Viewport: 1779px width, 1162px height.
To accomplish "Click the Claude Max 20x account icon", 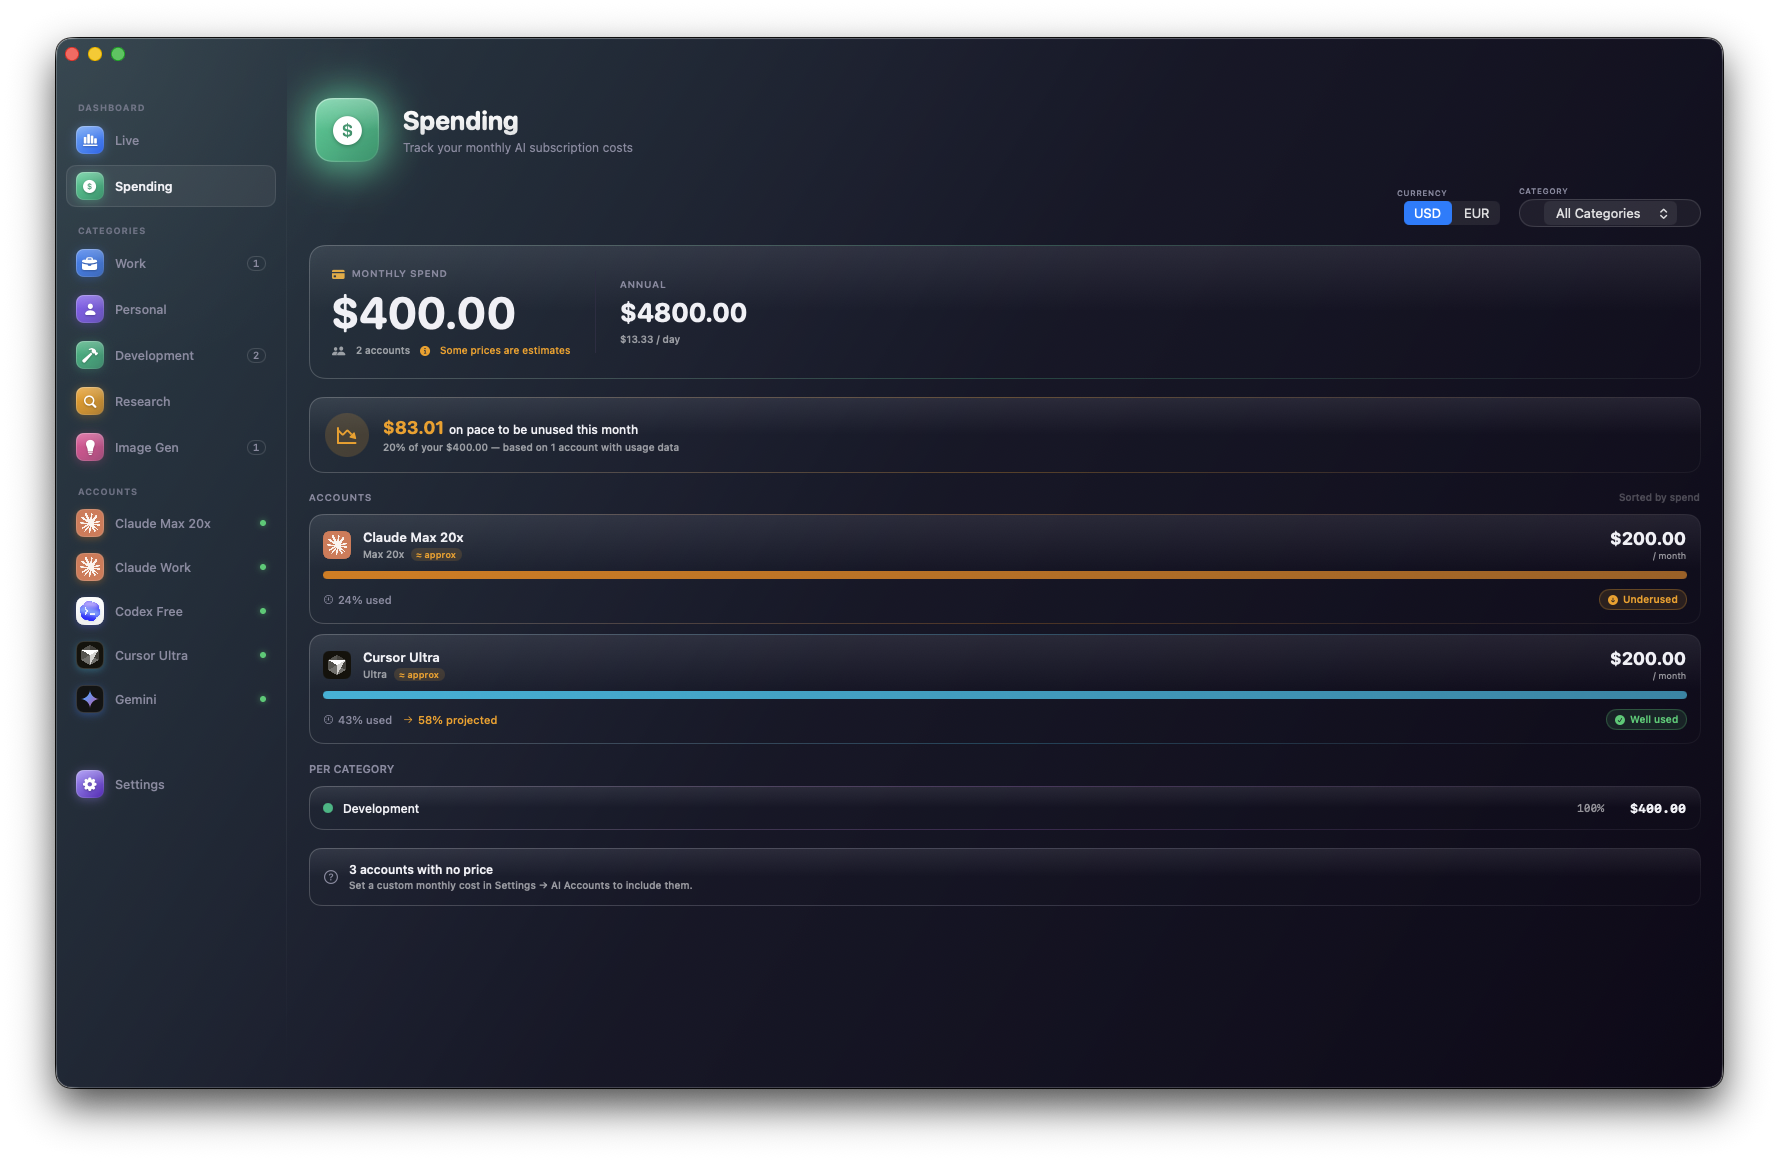I will [x=89, y=523].
